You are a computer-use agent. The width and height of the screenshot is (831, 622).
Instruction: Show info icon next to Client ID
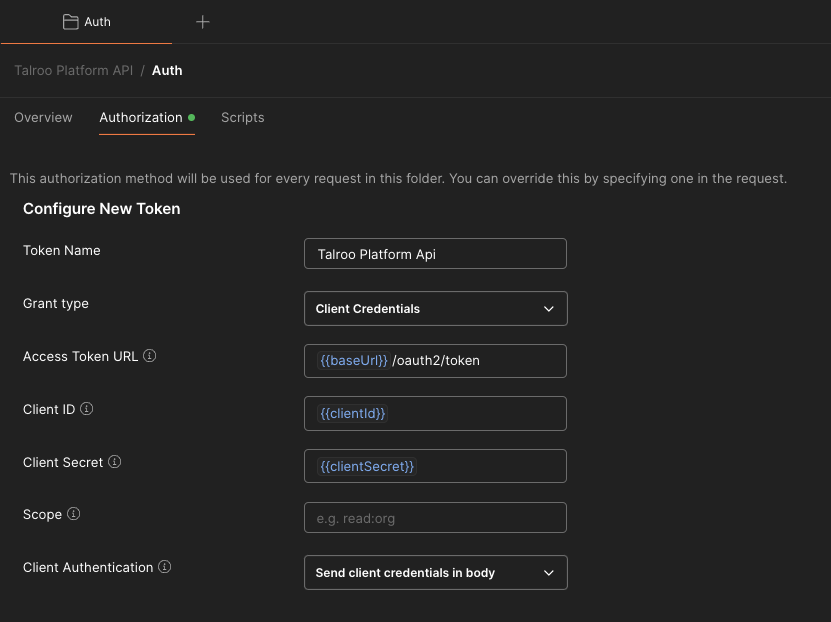click(86, 408)
